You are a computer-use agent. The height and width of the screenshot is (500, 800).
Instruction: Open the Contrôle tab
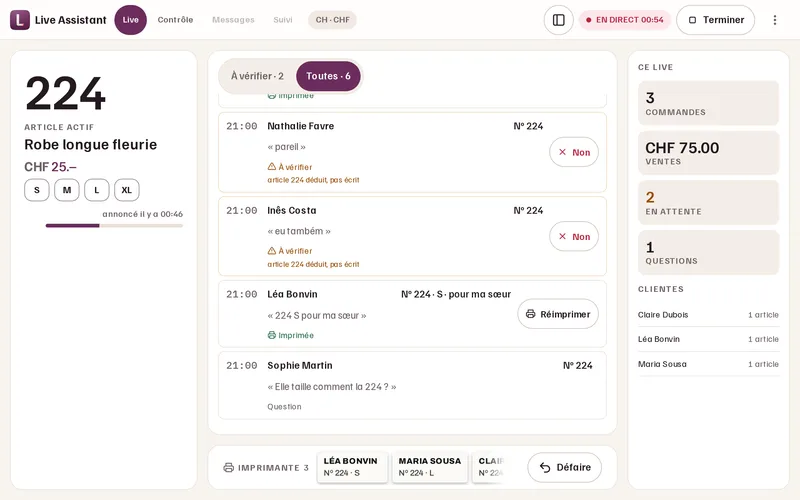click(175, 20)
